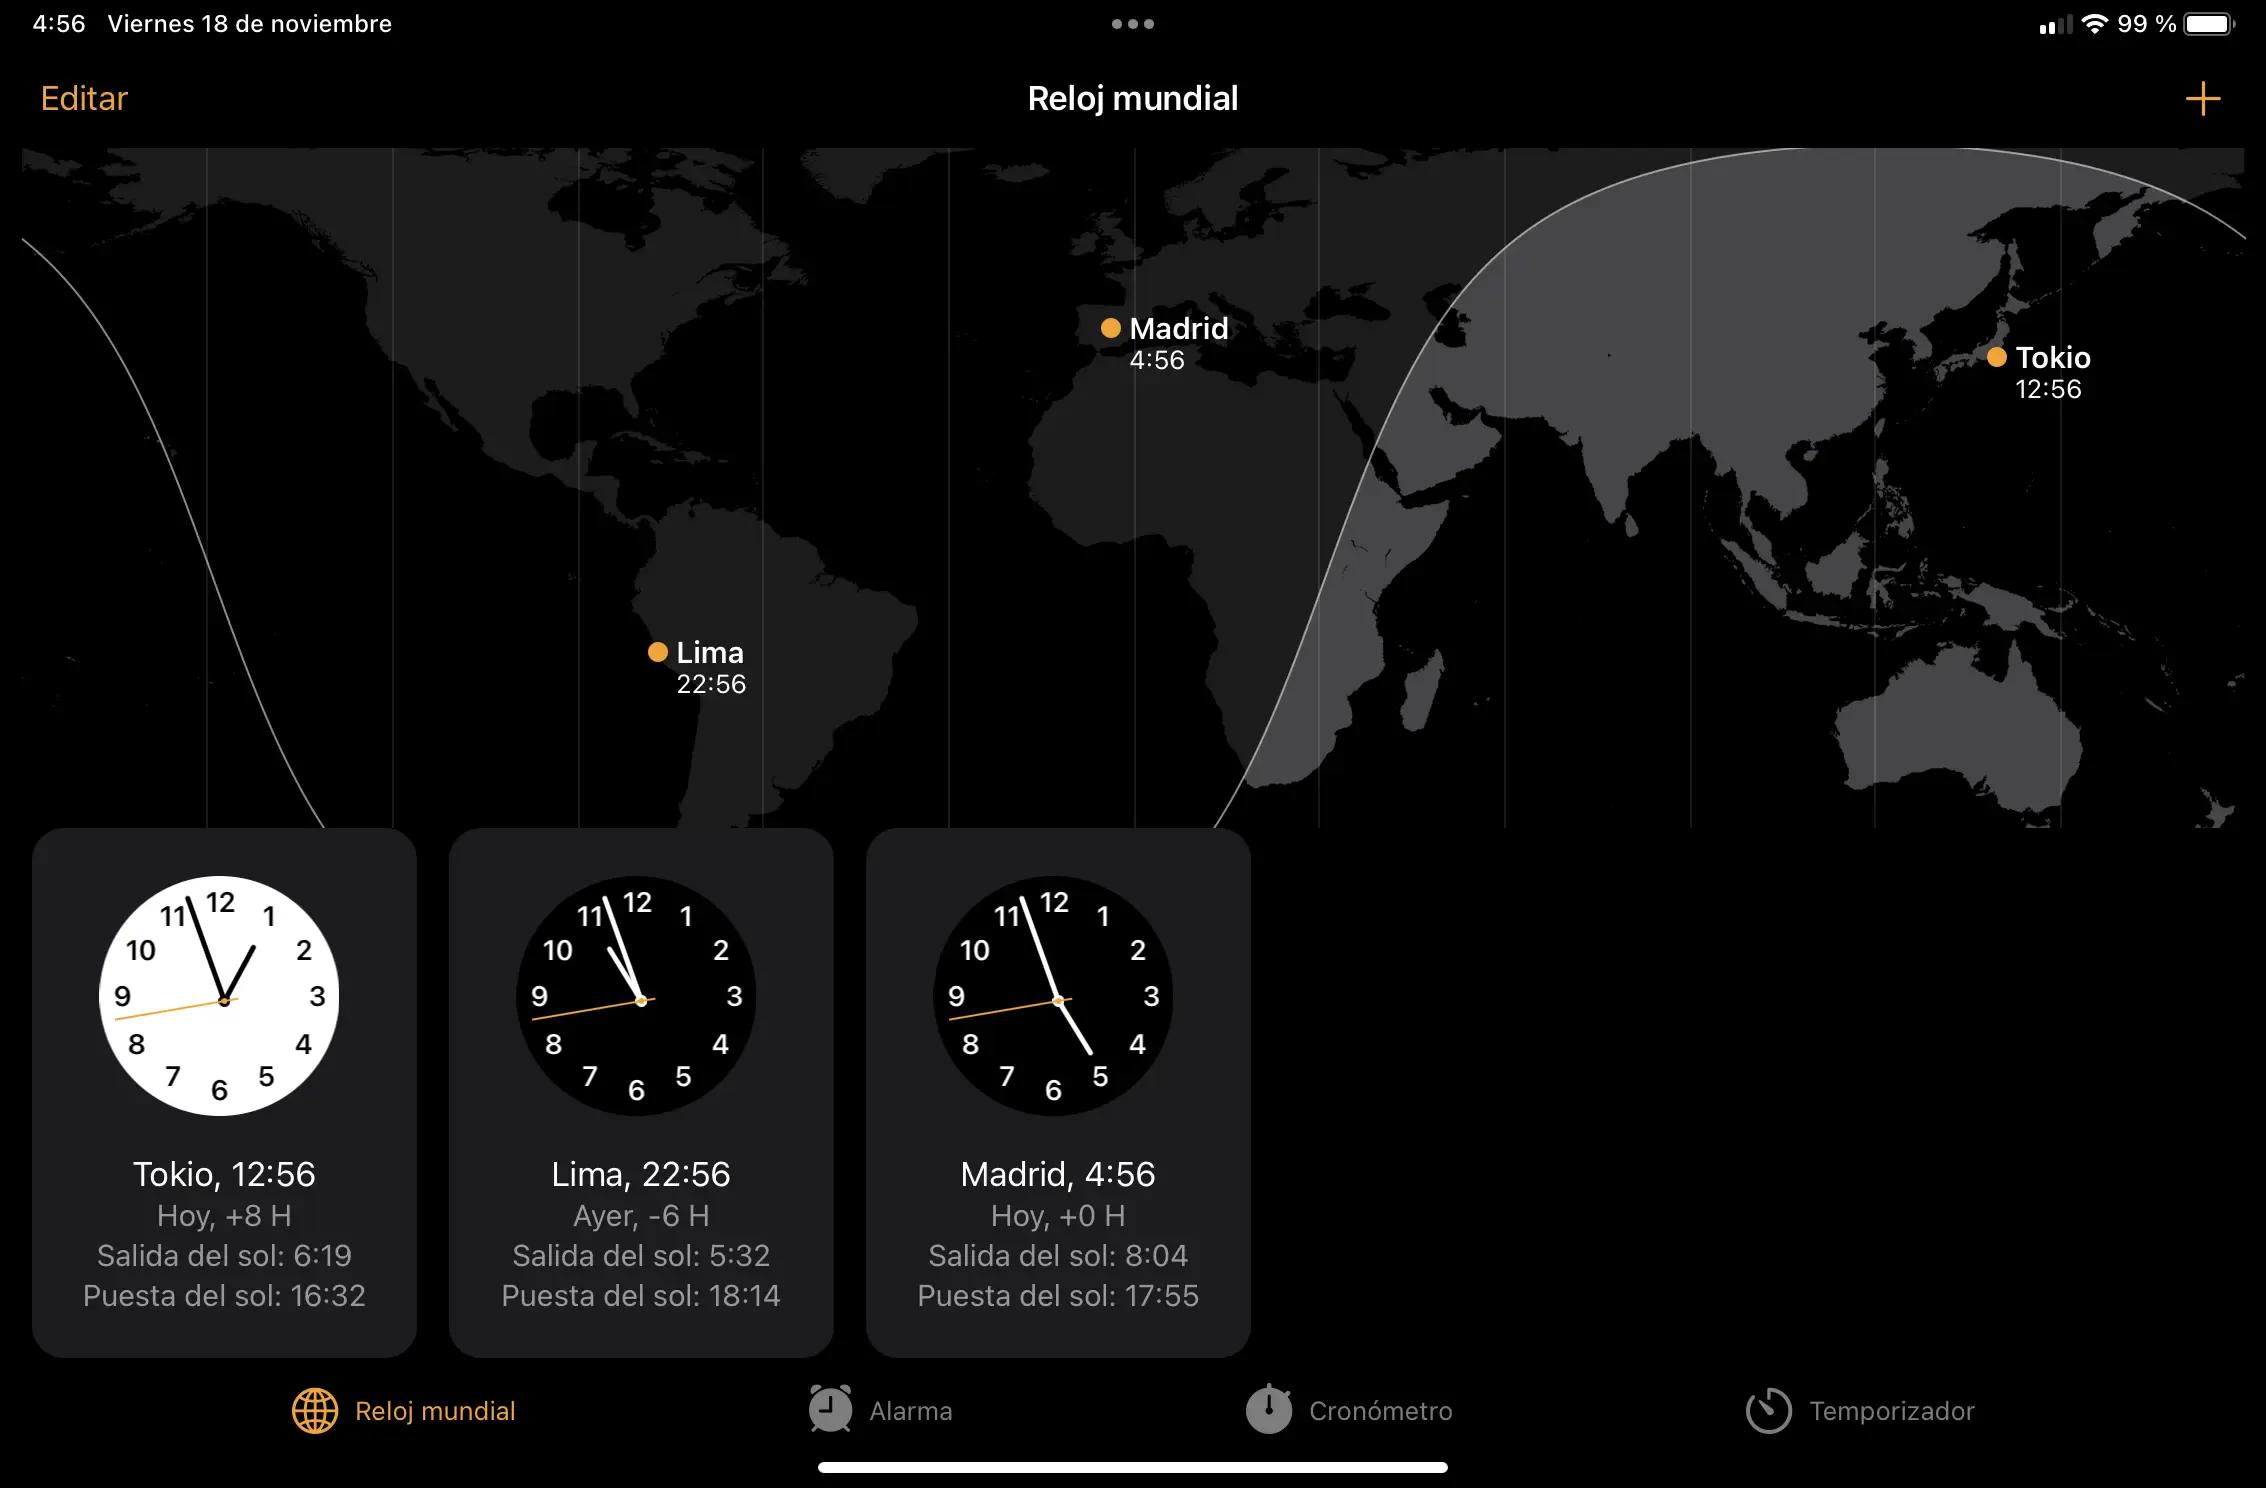Screen dimensions: 2266x1488
Task: Tap the plus icon to add city
Action: point(2202,99)
